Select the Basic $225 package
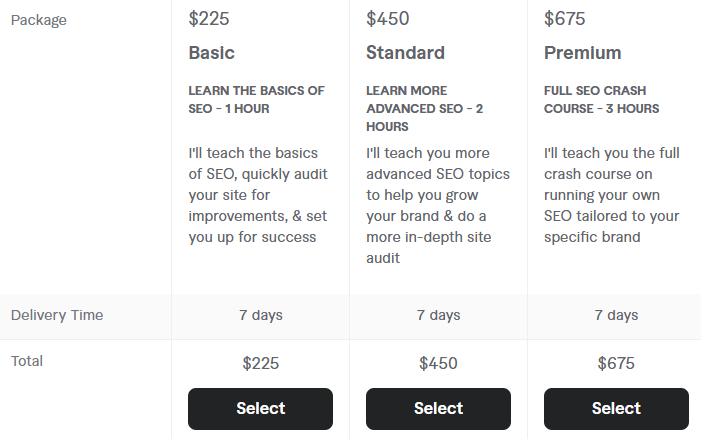The width and height of the screenshot is (701, 439). coord(260,409)
